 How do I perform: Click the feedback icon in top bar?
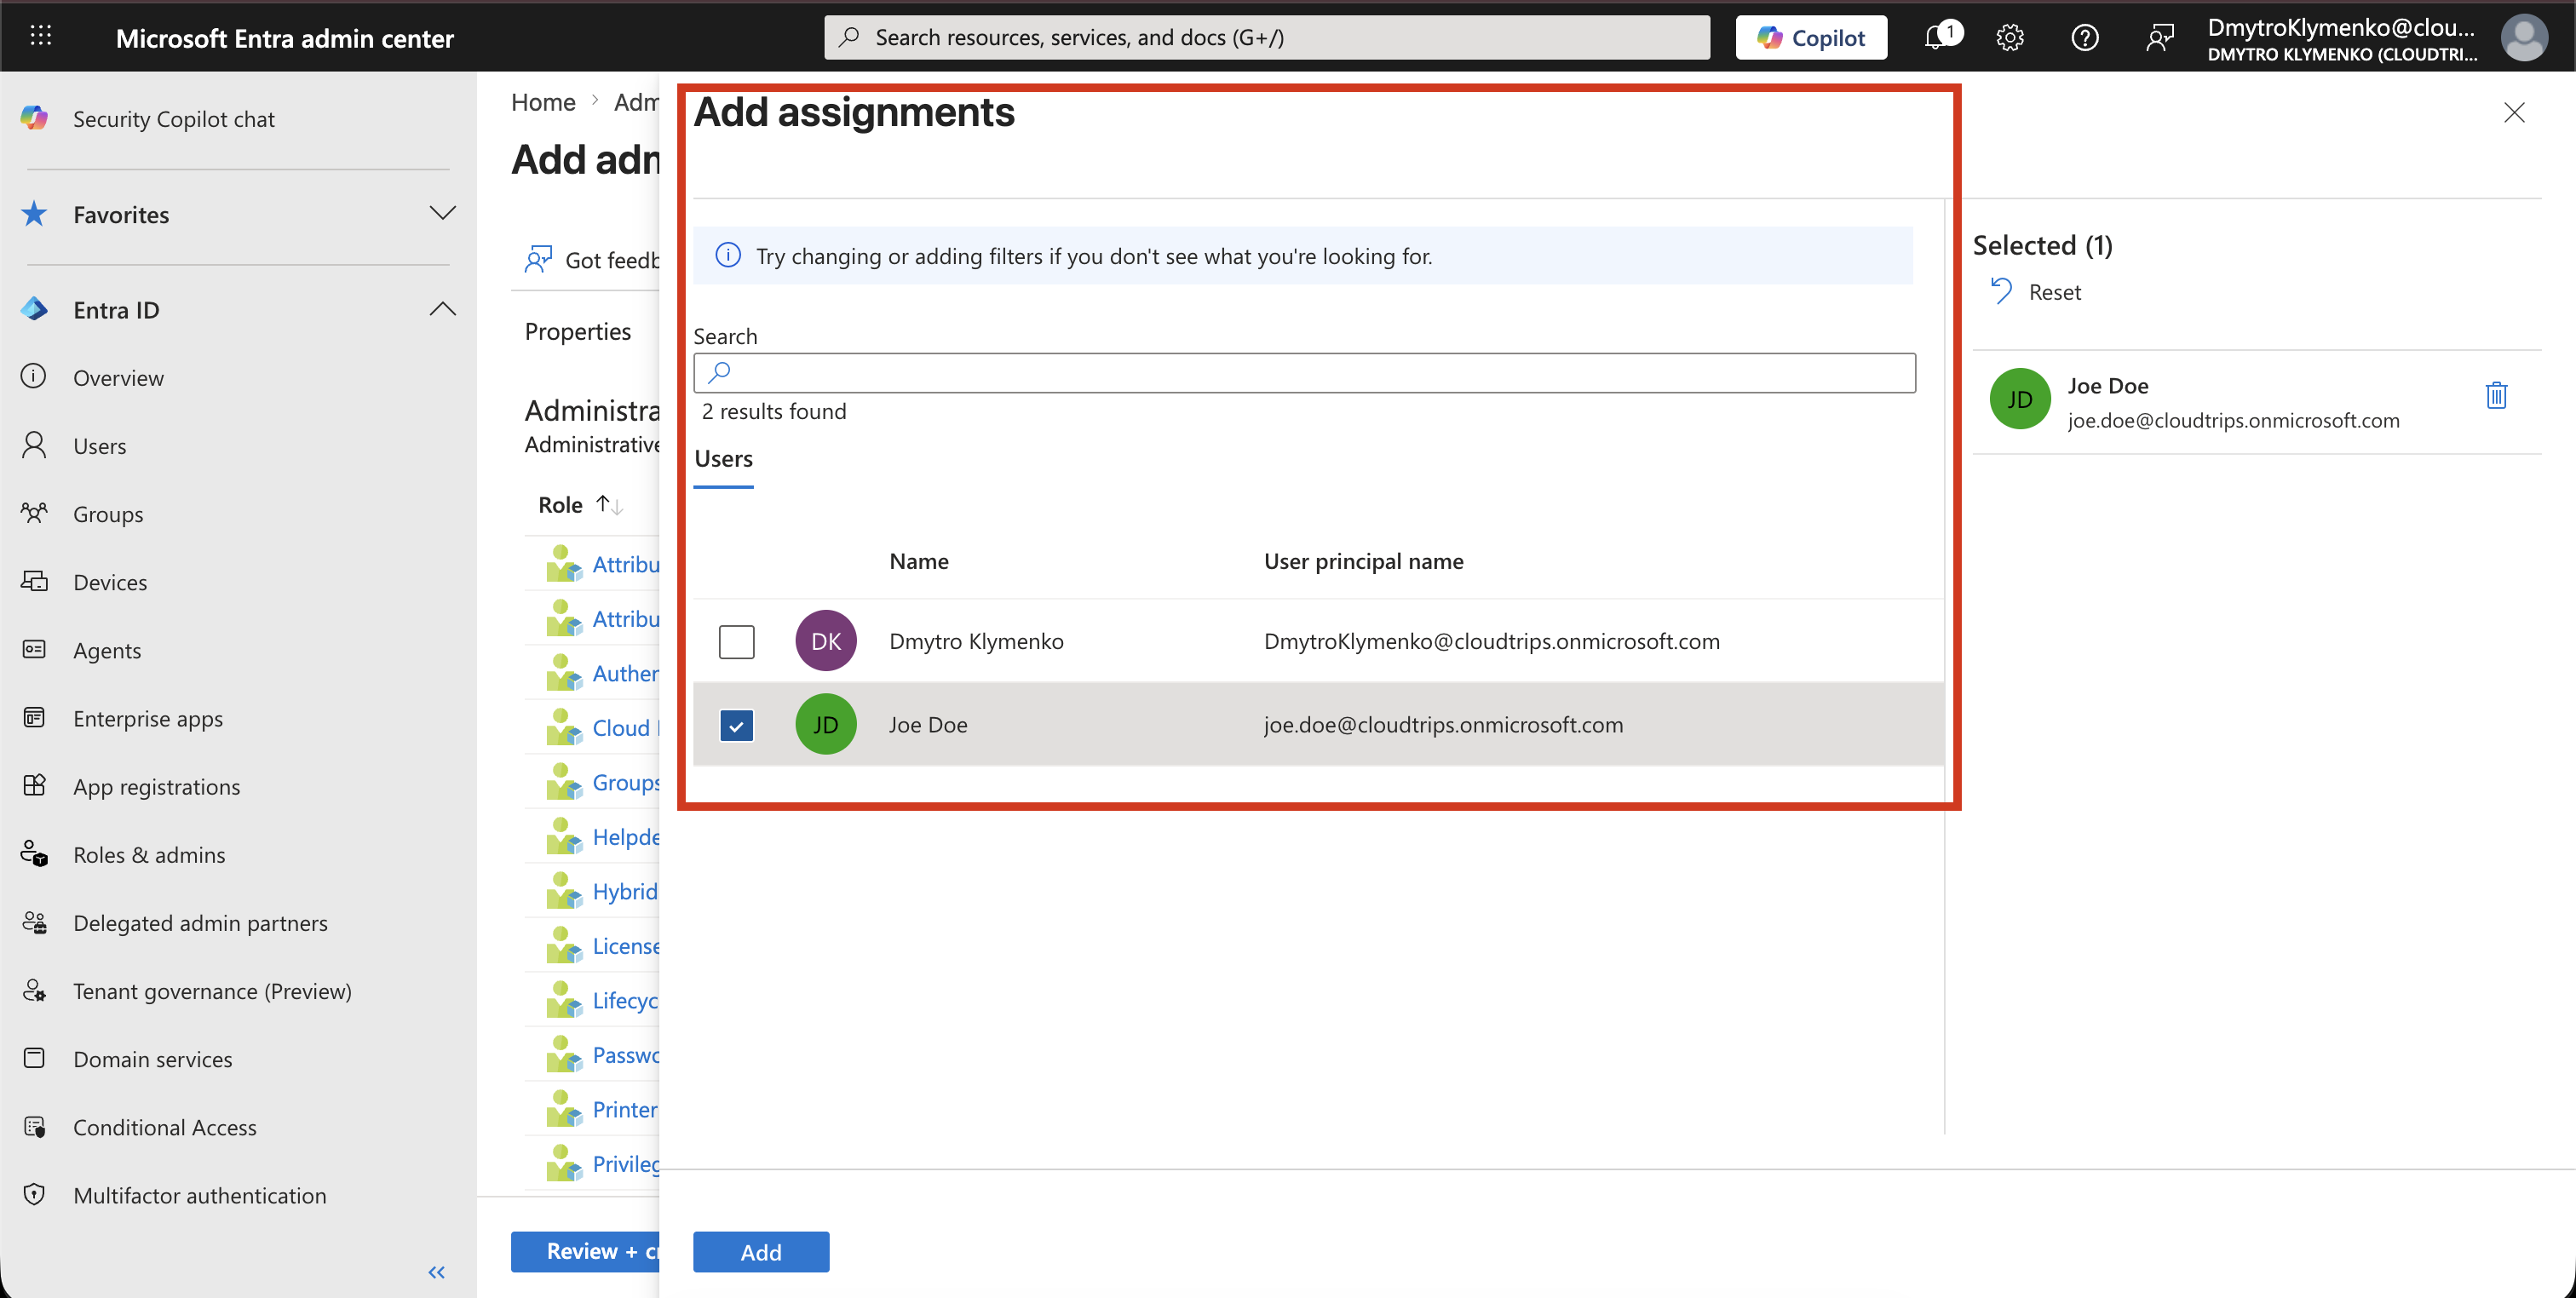point(2160,38)
